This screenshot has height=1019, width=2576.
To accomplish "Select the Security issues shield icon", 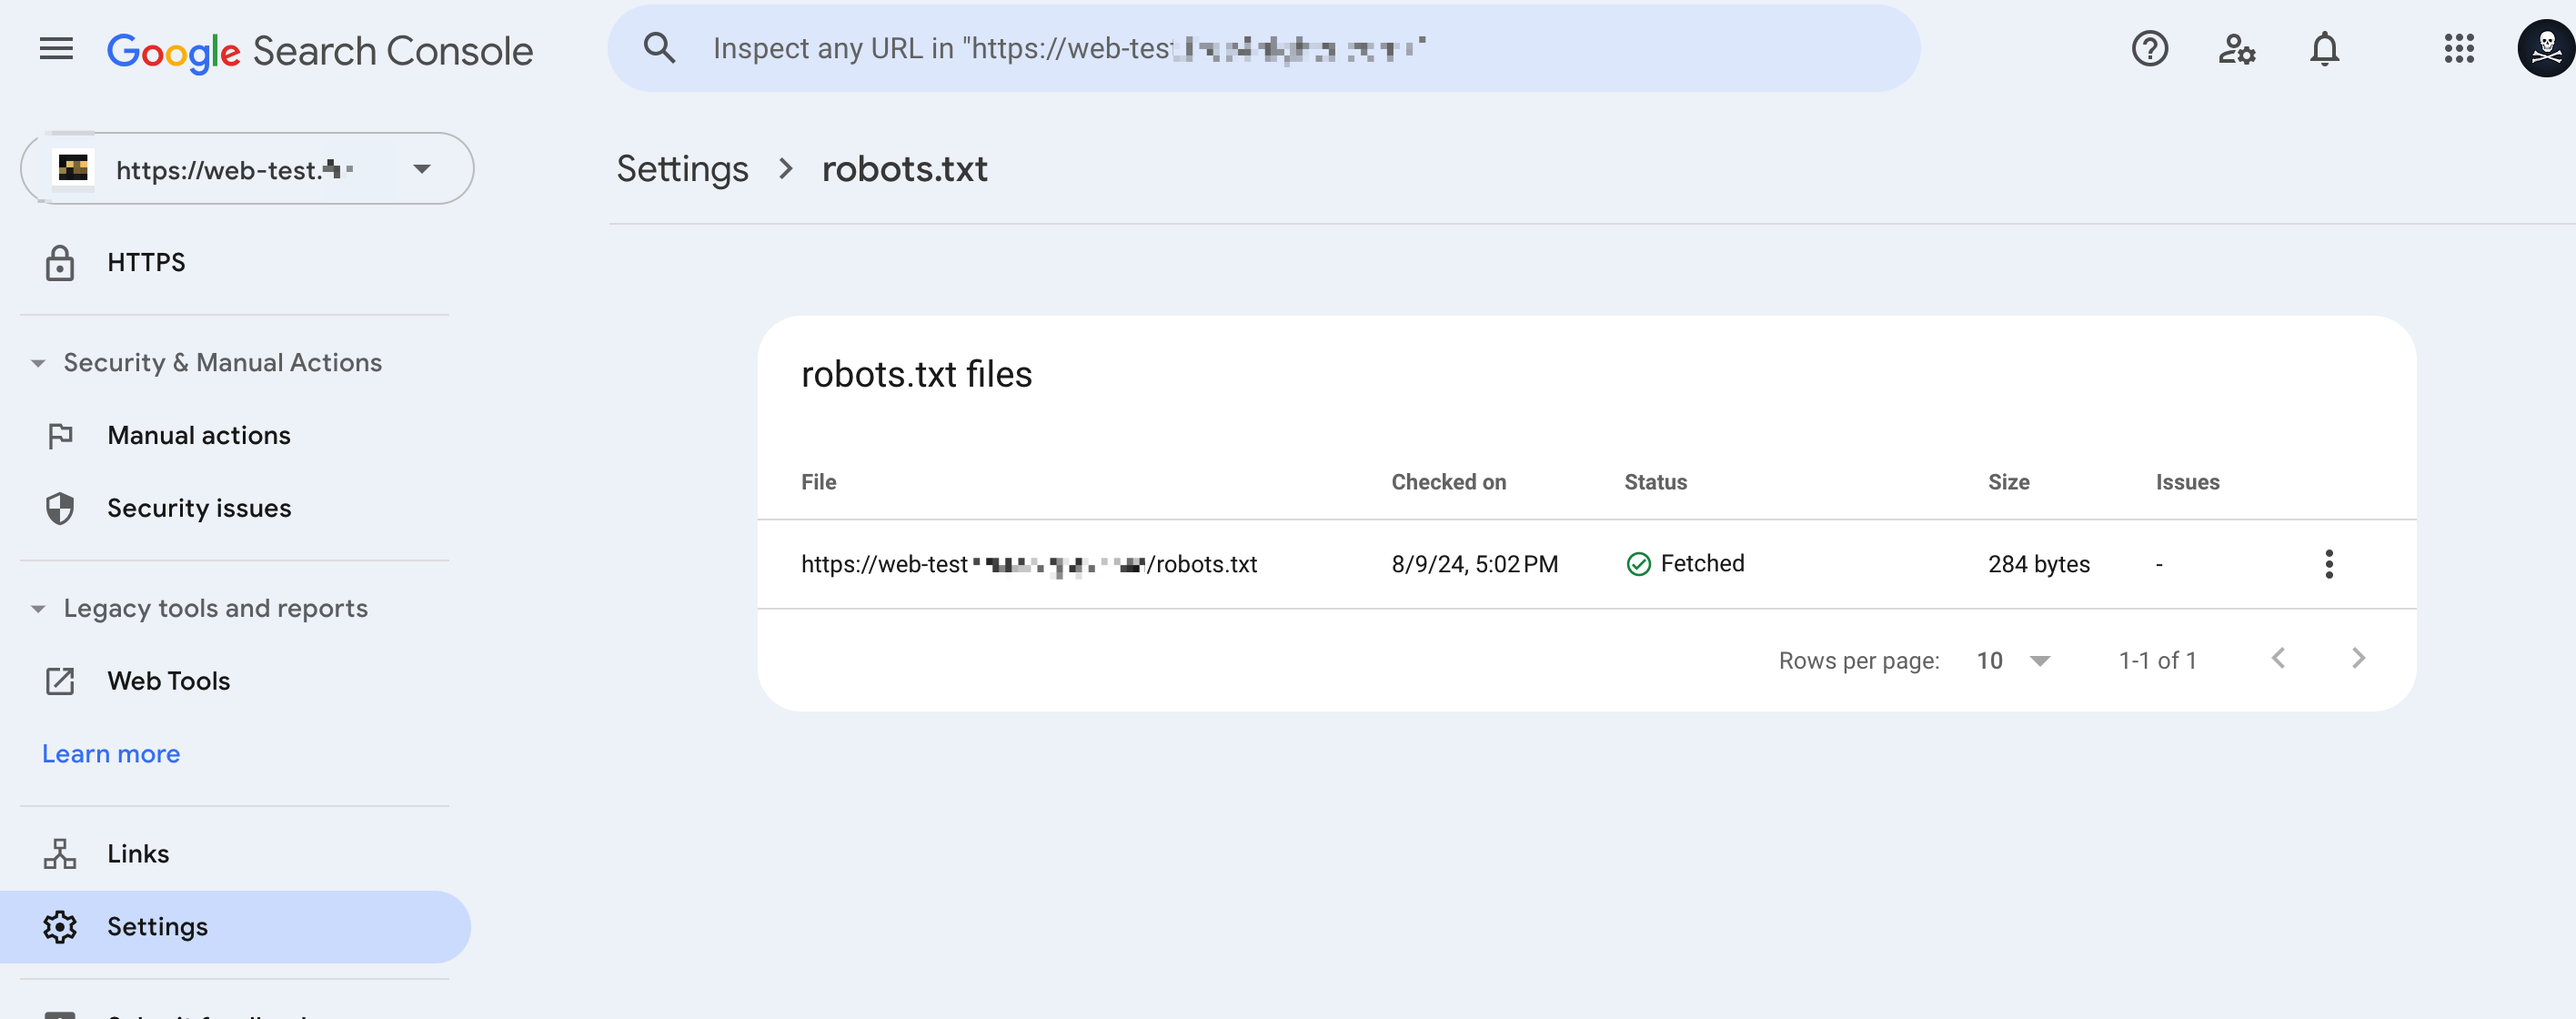I will (60, 508).
